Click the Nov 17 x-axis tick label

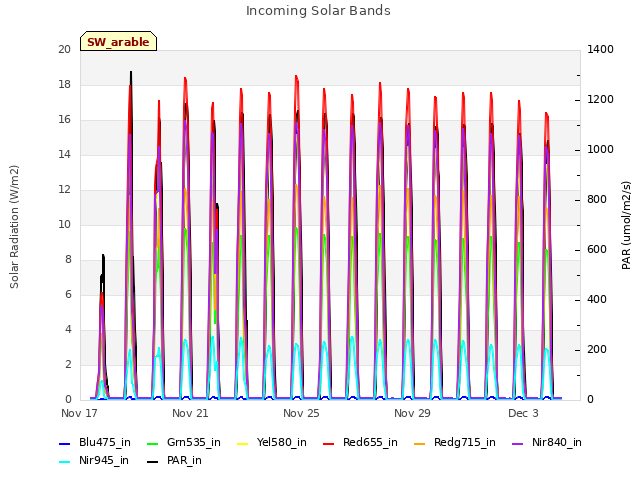pos(79,413)
